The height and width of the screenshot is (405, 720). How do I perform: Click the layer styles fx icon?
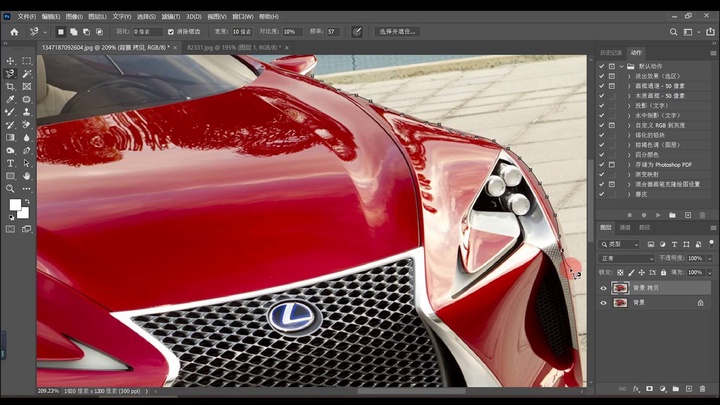(x=636, y=388)
